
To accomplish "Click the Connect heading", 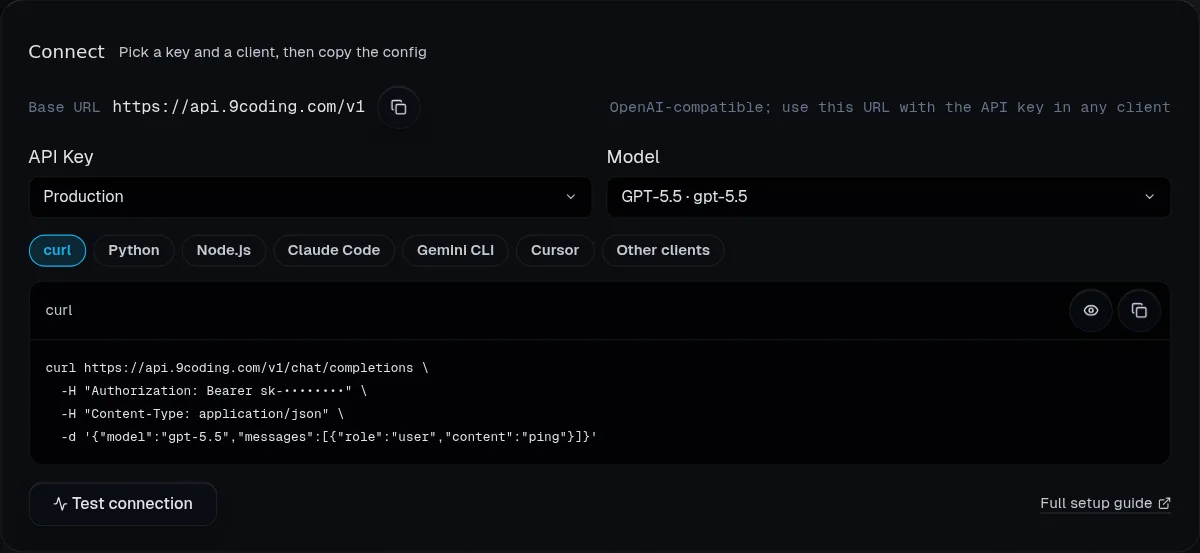I will pos(66,52).
